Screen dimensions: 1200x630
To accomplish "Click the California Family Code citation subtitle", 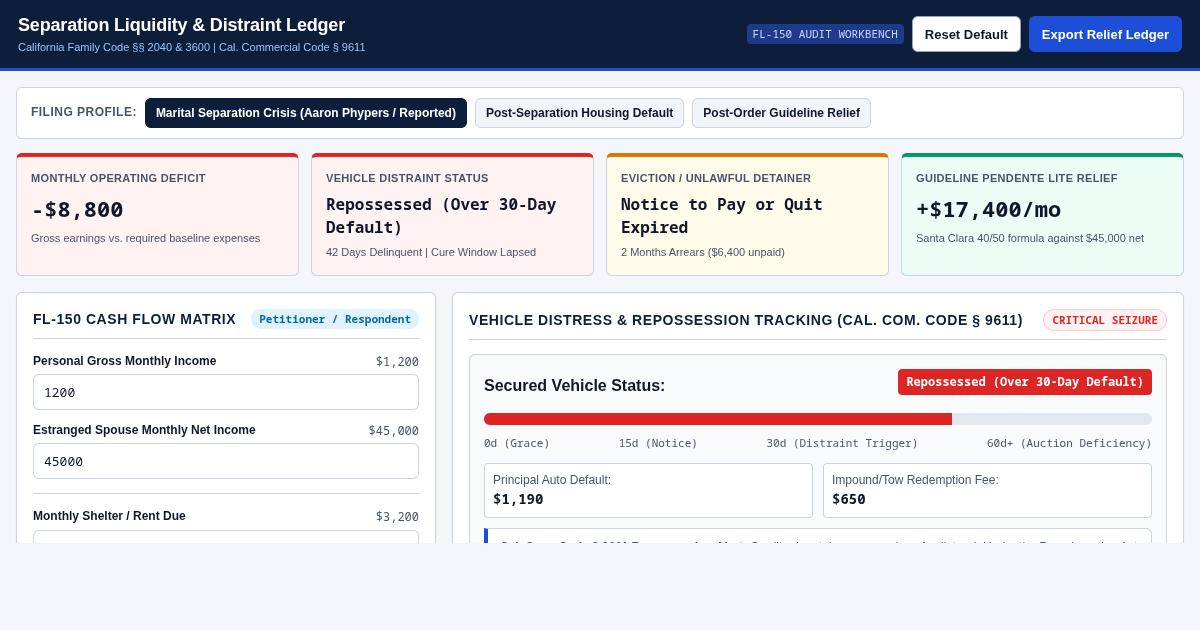I will [x=192, y=47].
